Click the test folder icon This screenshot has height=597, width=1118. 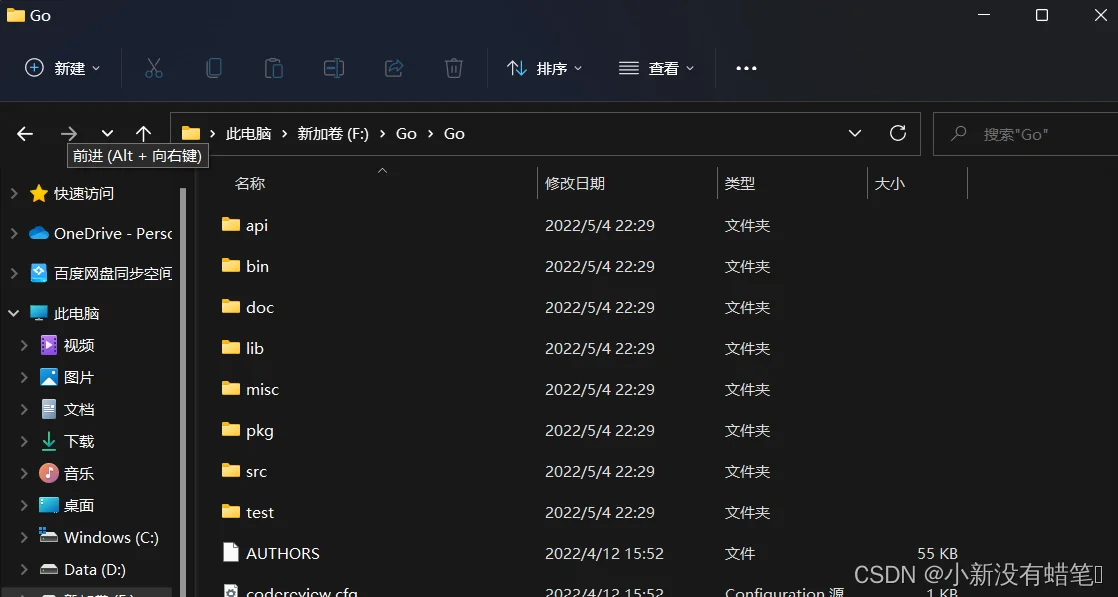pos(230,512)
